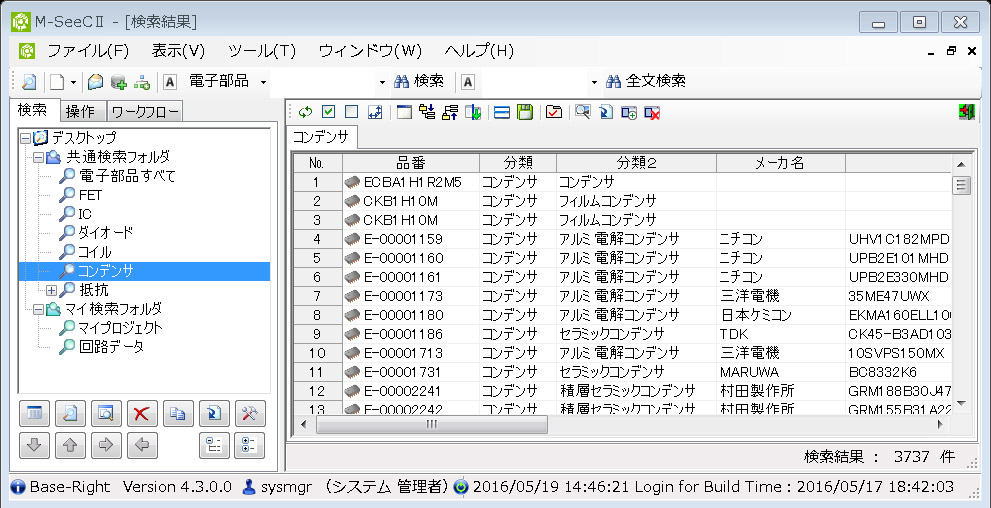Click the メーカ名 column header

point(781,163)
